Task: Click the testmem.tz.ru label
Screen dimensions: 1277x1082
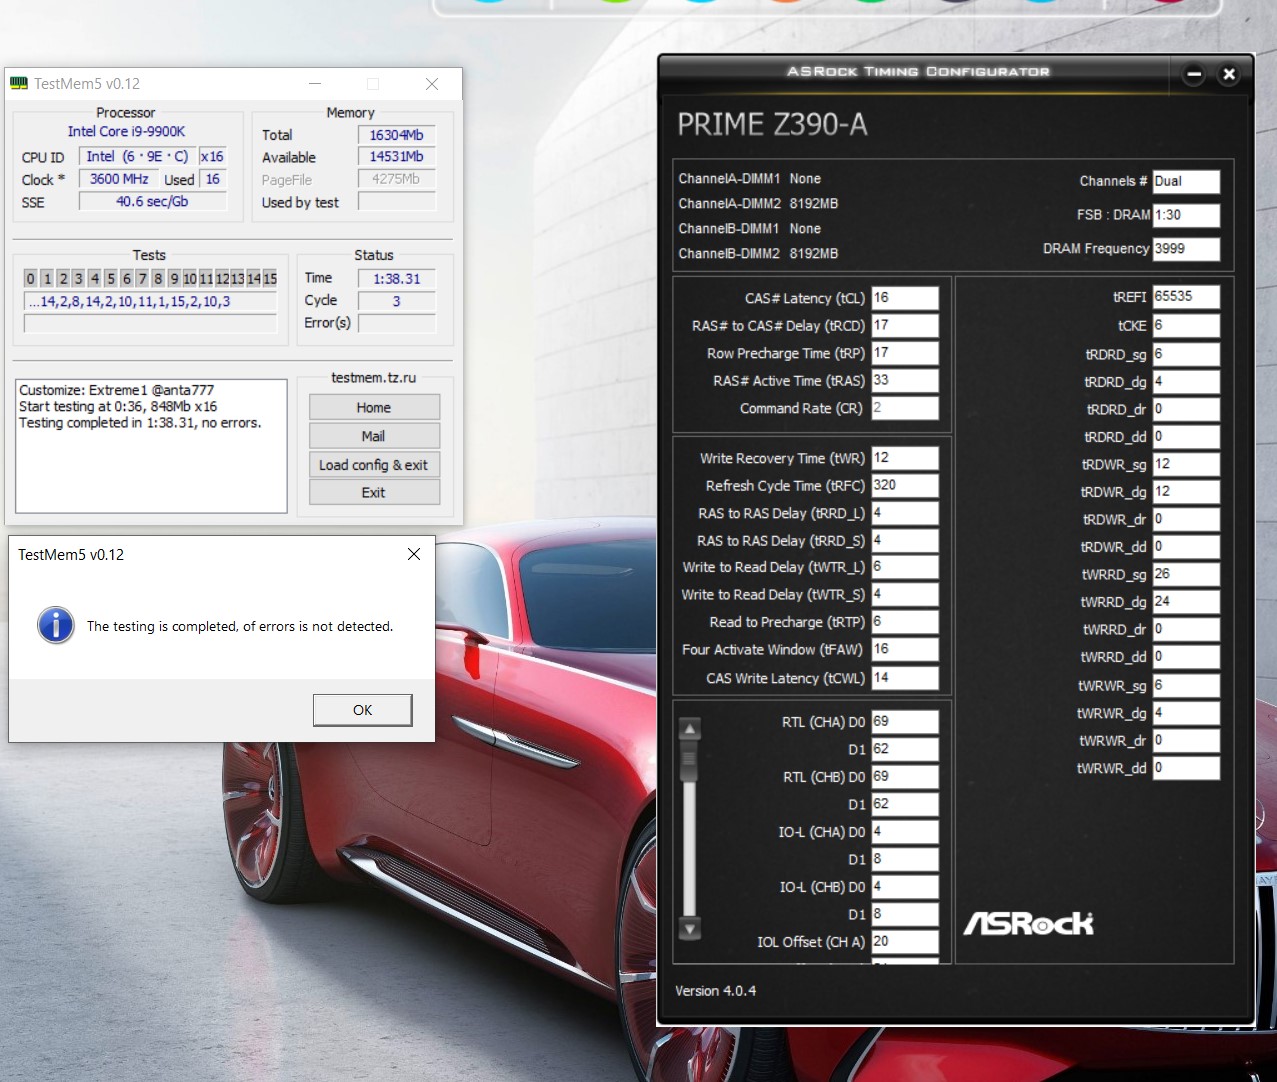Action: [x=373, y=378]
